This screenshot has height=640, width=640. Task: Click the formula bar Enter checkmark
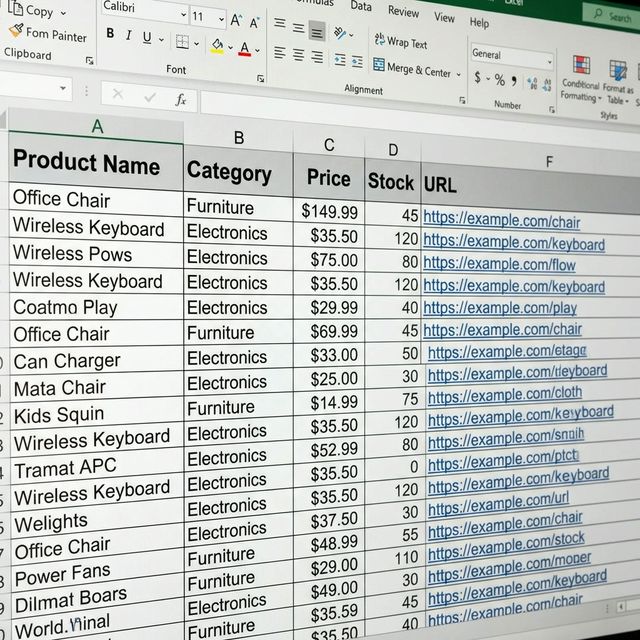(150, 97)
